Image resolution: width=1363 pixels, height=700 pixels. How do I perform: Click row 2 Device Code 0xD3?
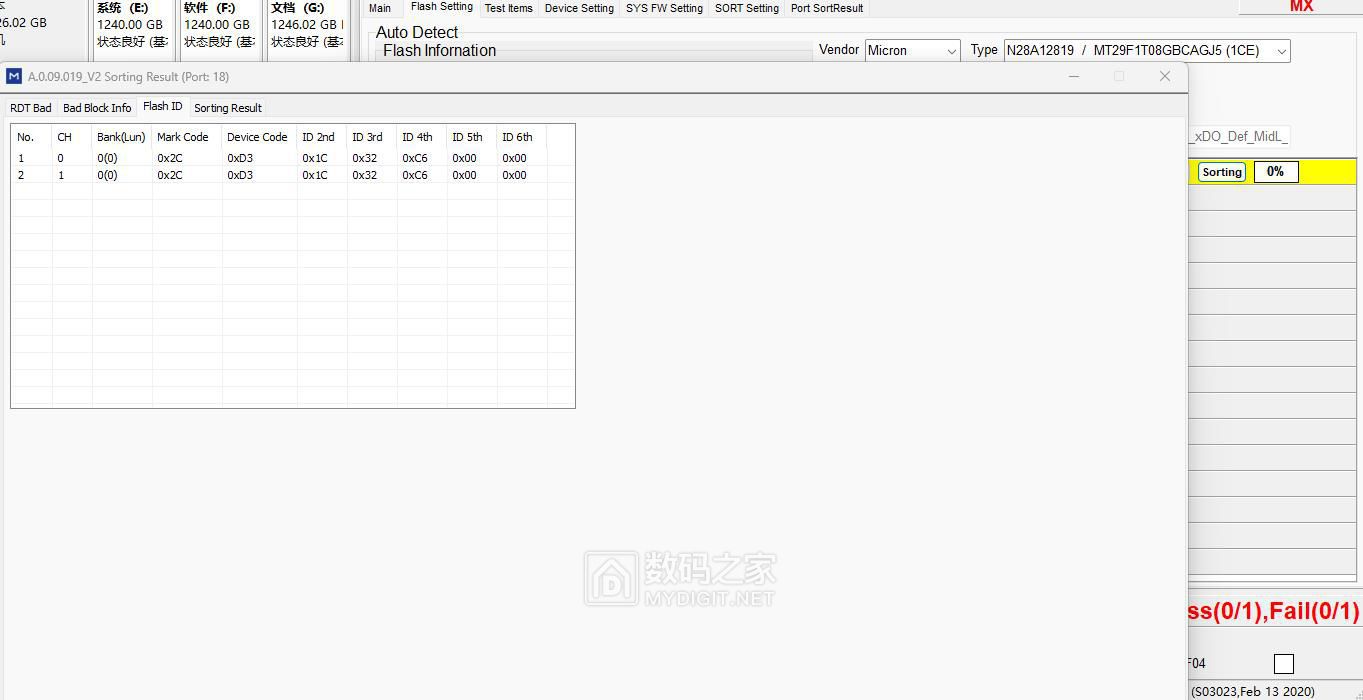(x=259, y=175)
